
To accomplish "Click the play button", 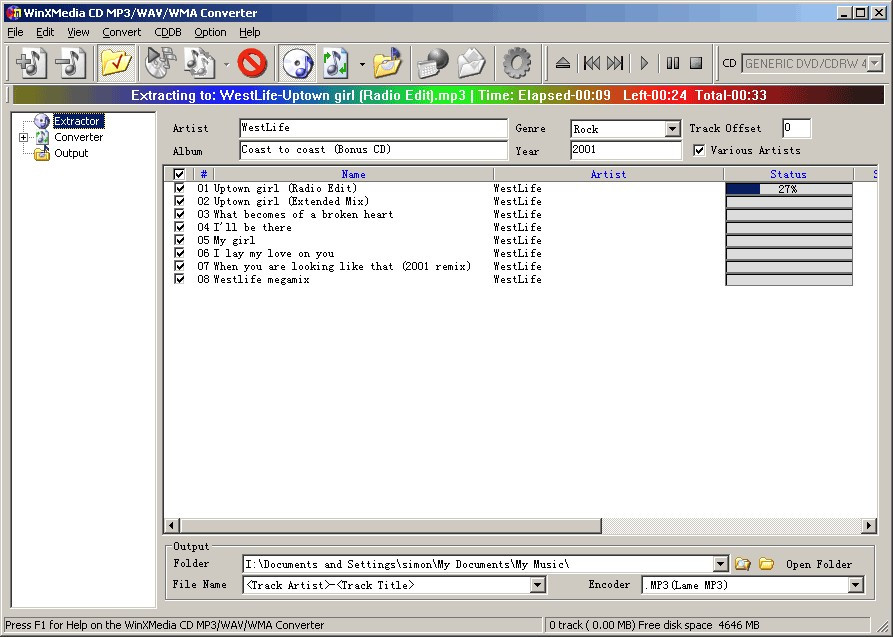I will (644, 63).
